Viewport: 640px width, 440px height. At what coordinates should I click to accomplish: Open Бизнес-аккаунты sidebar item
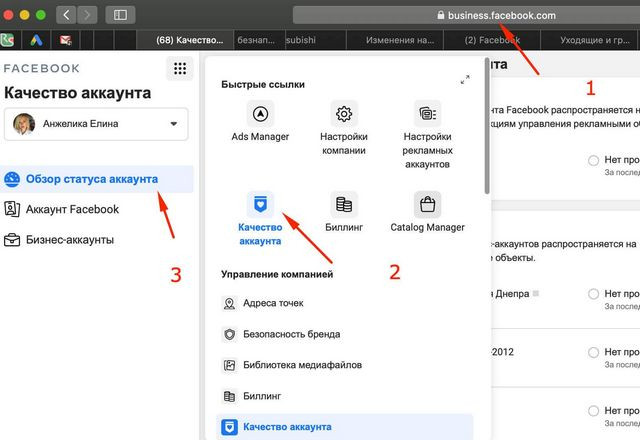pos(97,240)
